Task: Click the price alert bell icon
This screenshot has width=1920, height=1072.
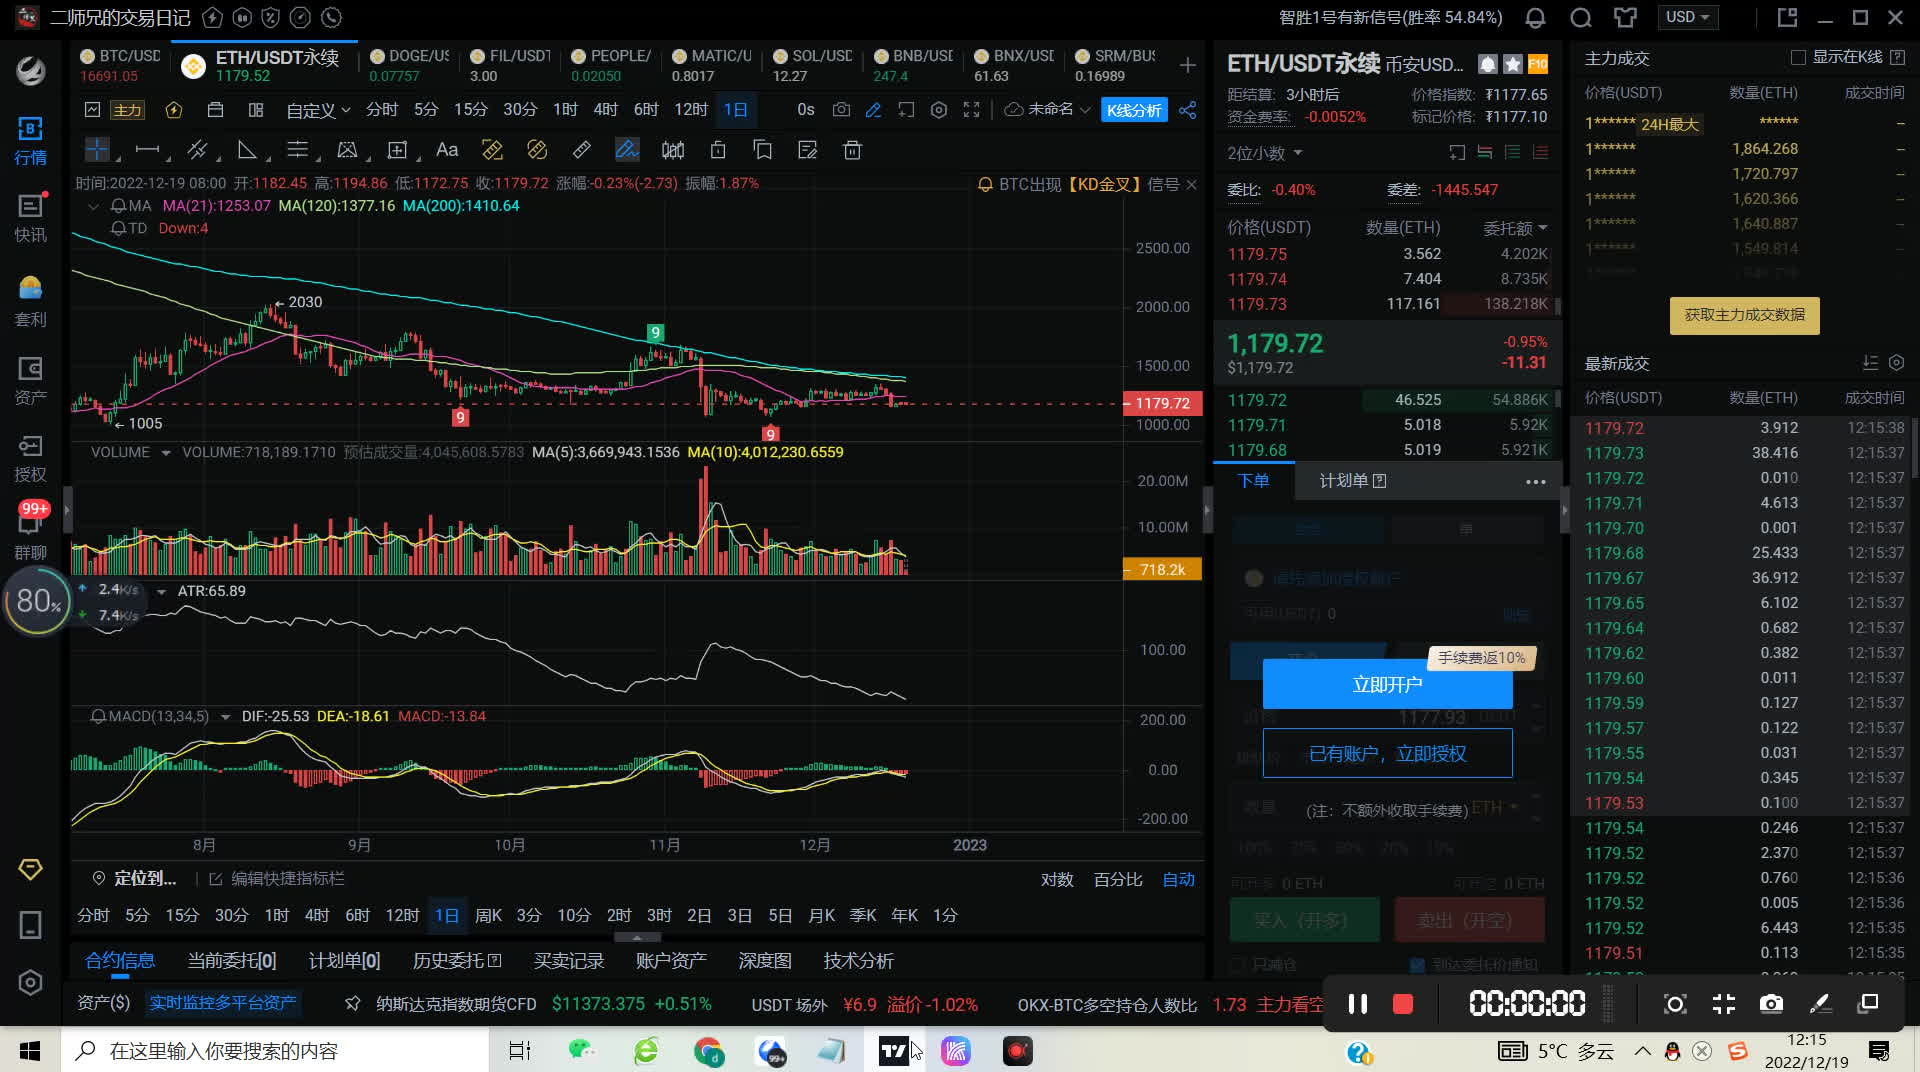Action: 1488,64
